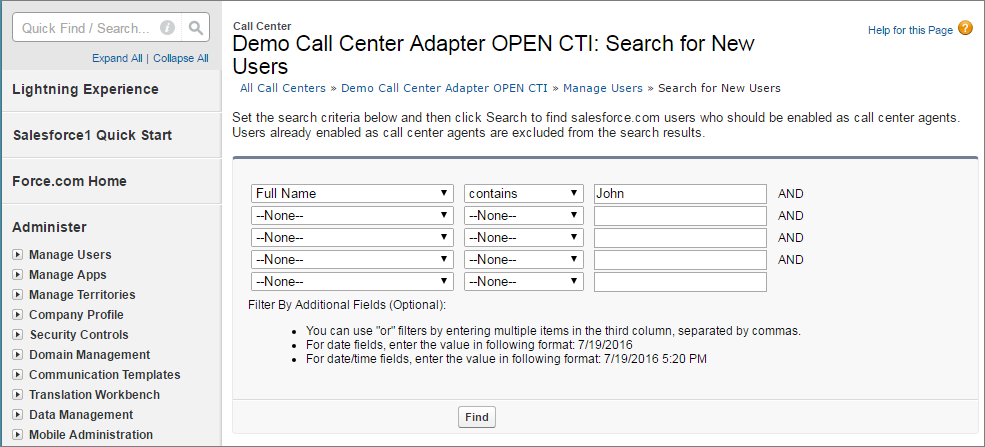Click the 'Filter By Additional Fields (Optional):' text
The width and height of the screenshot is (985, 447).
(347, 305)
